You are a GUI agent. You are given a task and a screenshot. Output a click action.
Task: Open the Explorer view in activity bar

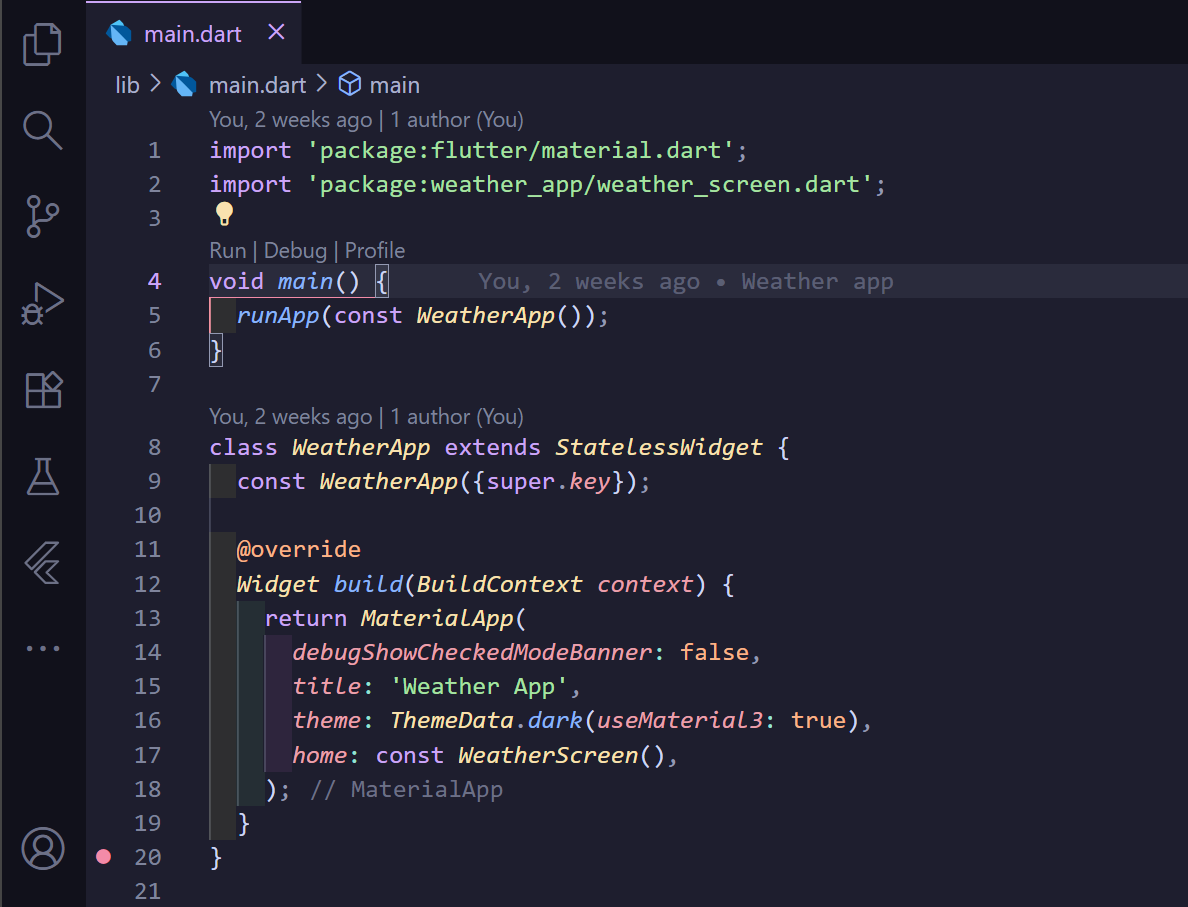pyautogui.click(x=42, y=44)
